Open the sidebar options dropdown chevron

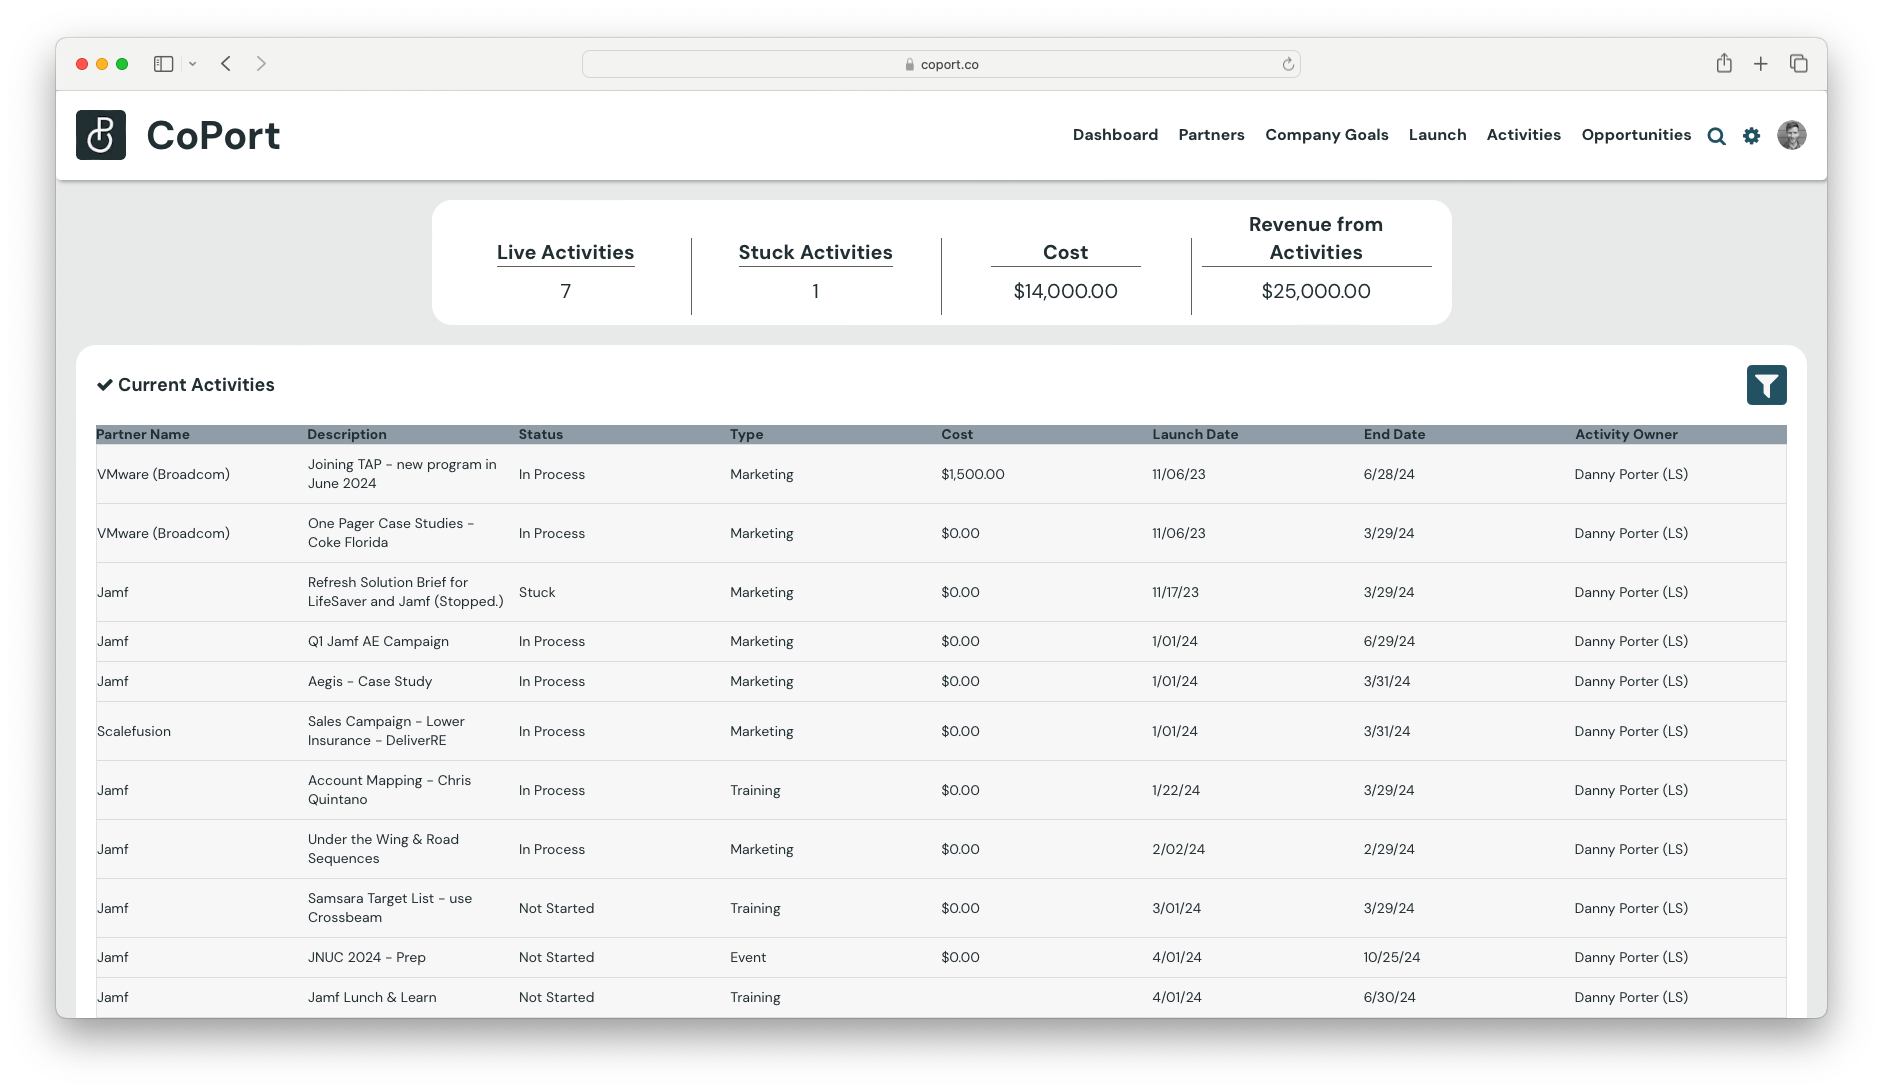point(192,64)
